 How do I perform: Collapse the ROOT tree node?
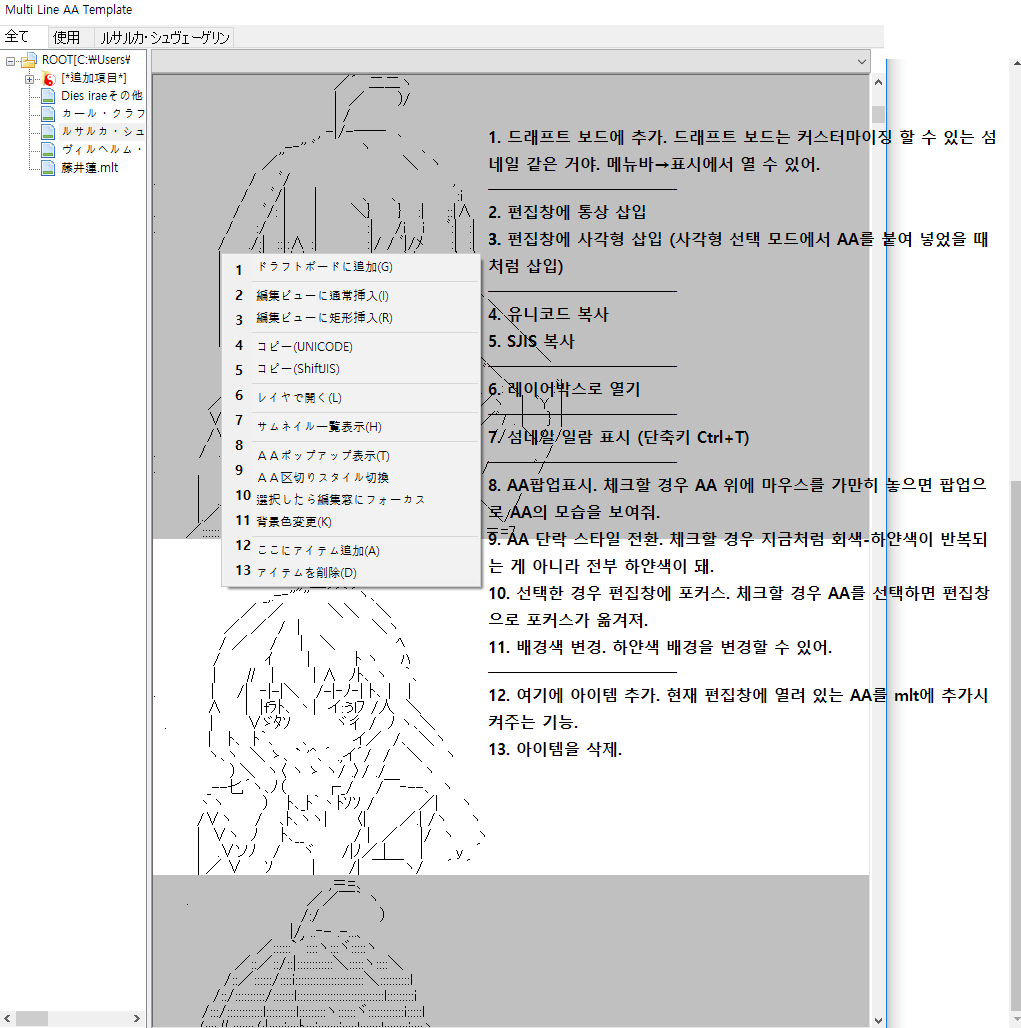[x=11, y=60]
